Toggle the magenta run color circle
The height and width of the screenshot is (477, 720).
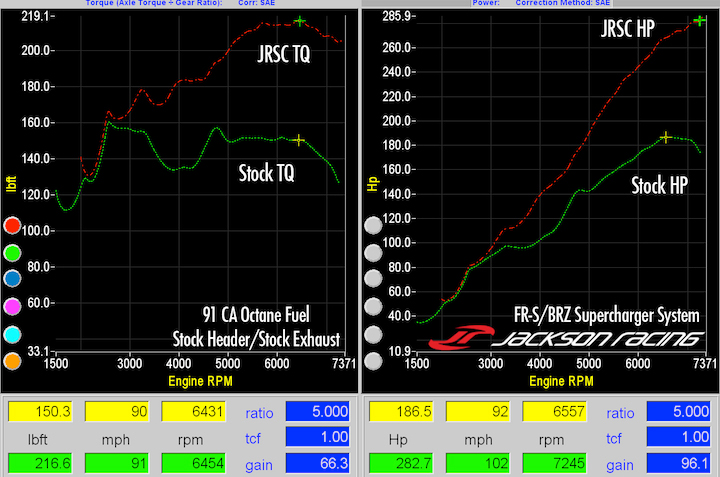point(12,306)
